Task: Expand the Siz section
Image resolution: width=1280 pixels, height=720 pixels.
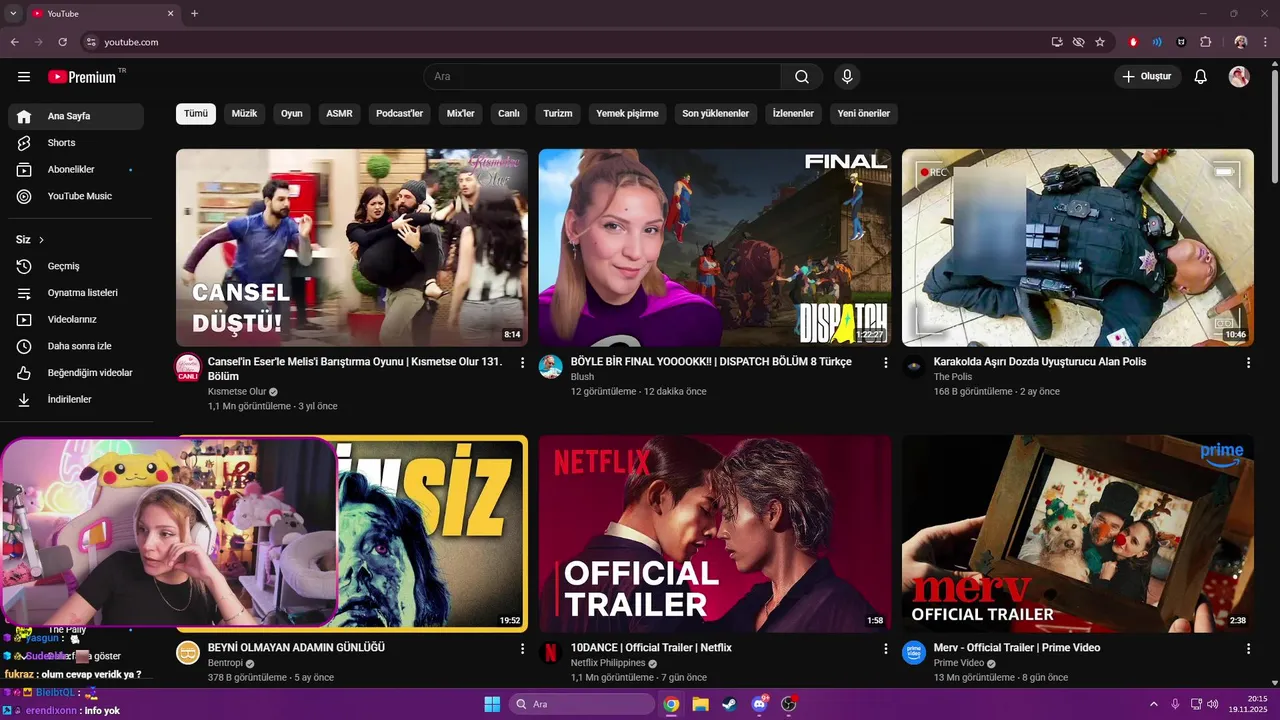Action: coord(30,240)
